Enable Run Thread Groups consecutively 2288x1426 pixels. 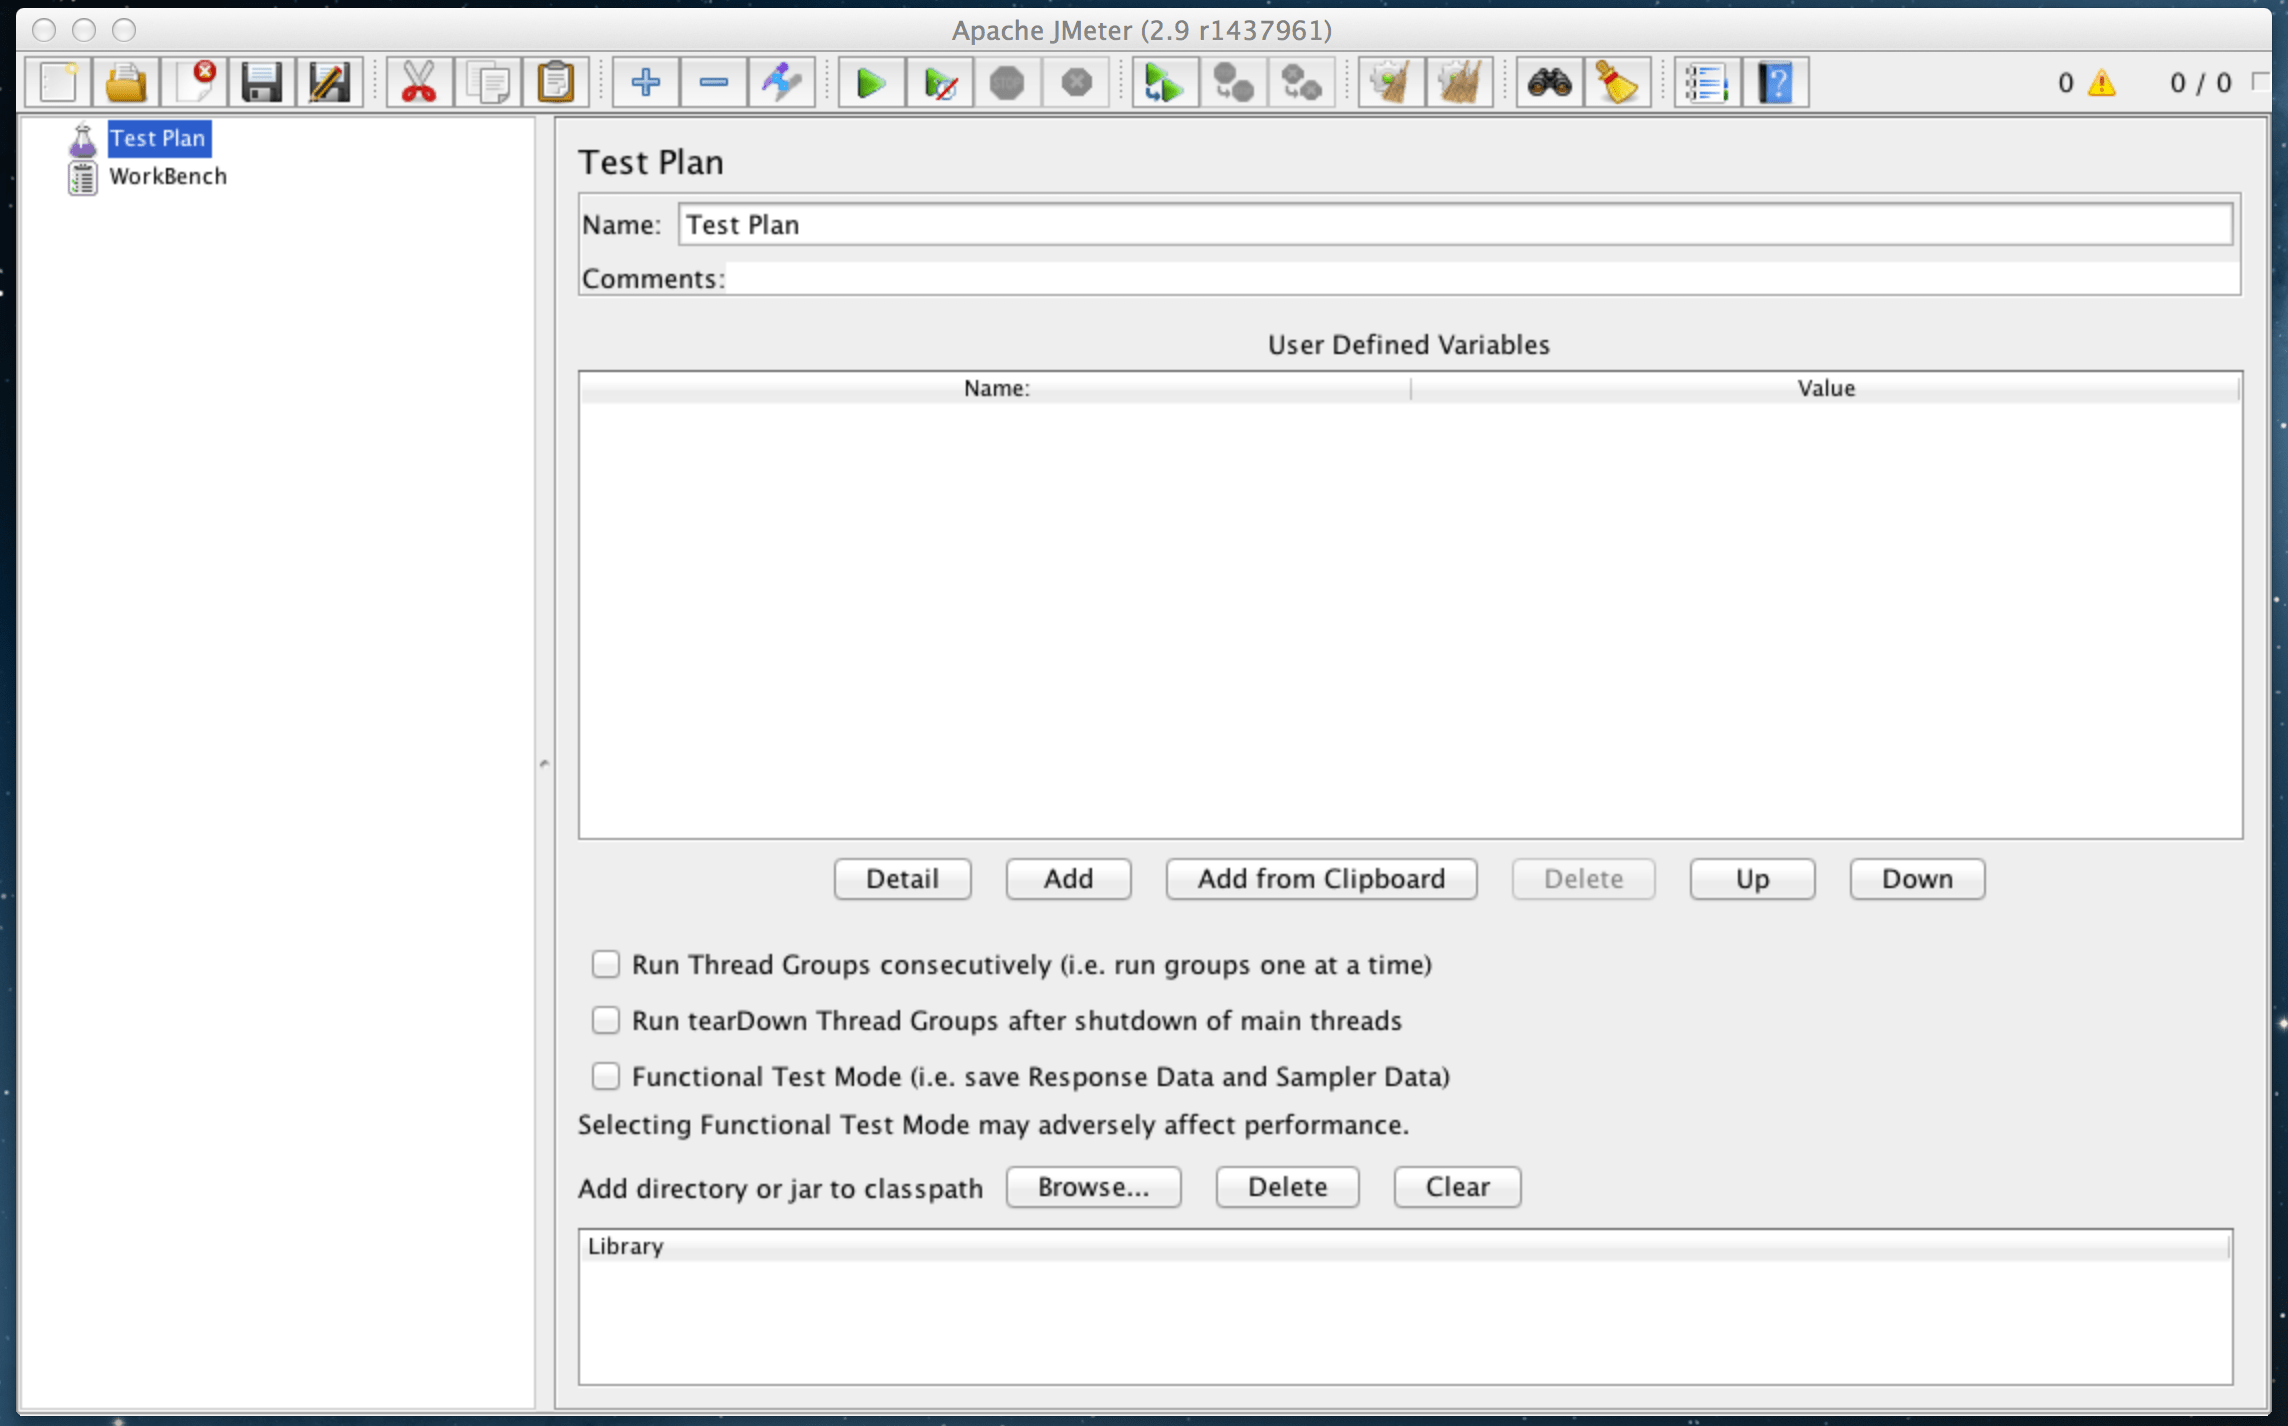[606, 964]
